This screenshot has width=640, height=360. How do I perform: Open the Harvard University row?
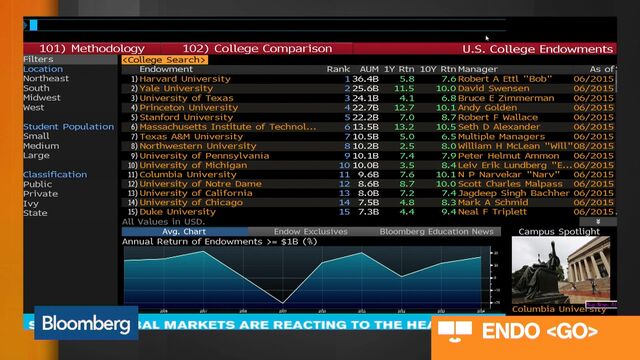(369, 79)
